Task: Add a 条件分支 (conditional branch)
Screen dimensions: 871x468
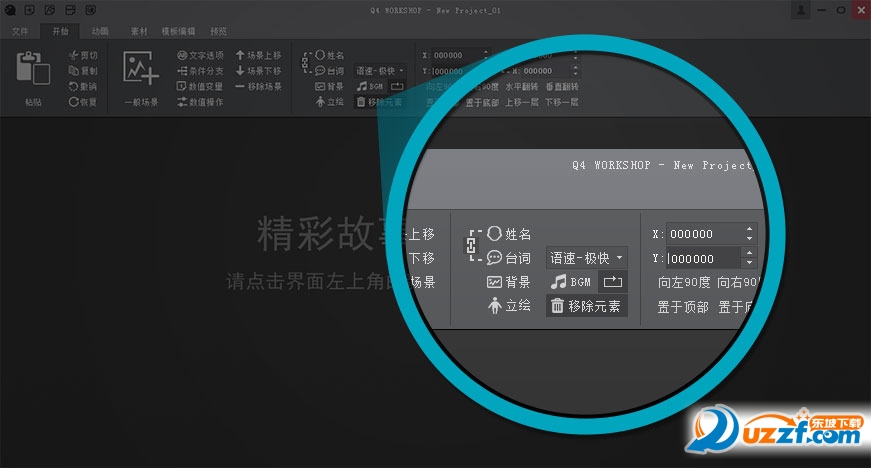Action: 200,71
